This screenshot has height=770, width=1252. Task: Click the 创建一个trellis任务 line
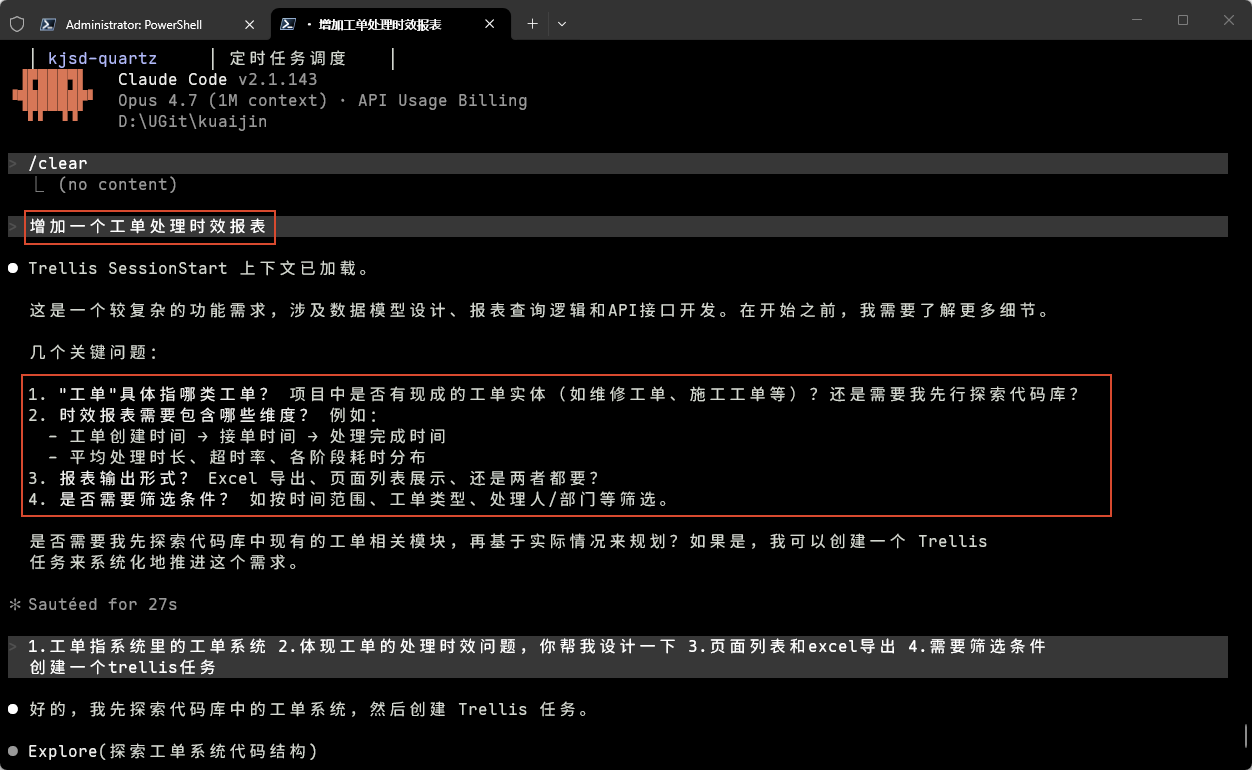[122, 668]
